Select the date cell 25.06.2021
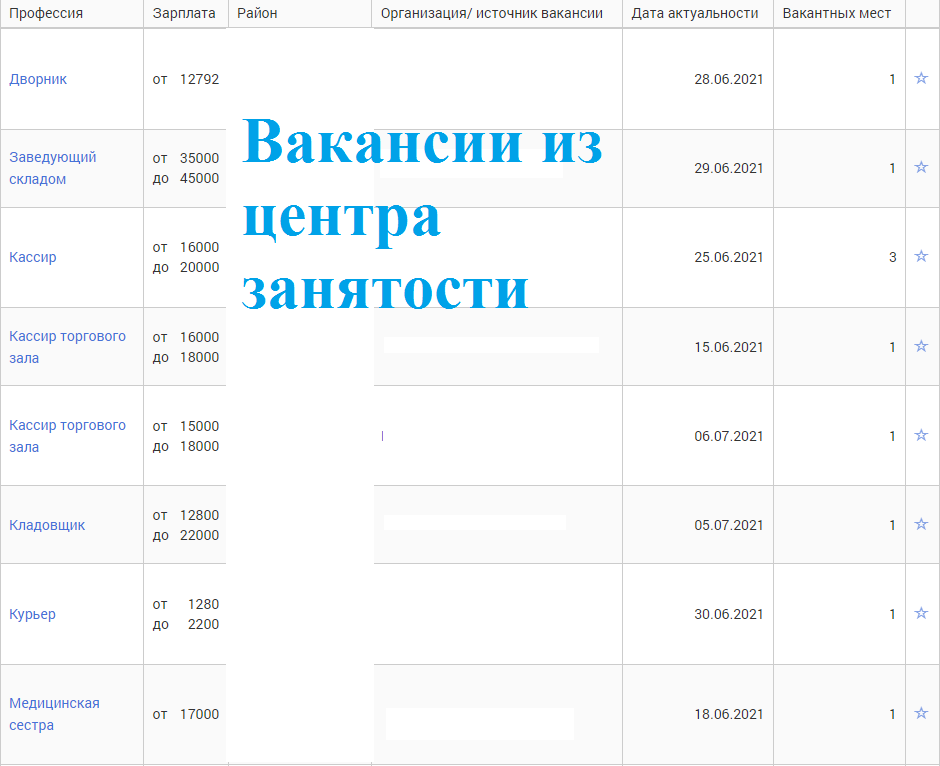This screenshot has width=940, height=766. tap(728, 257)
